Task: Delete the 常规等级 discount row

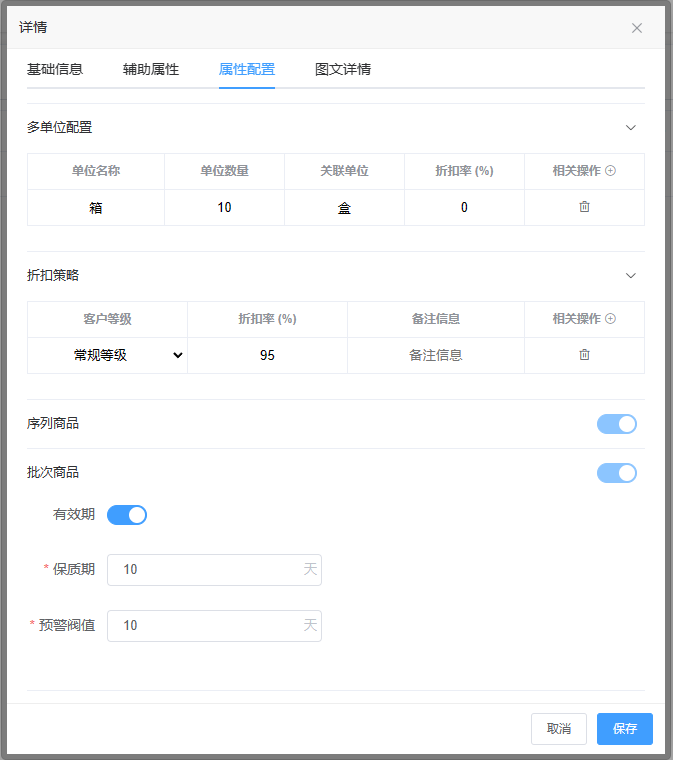Action: pos(585,355)
